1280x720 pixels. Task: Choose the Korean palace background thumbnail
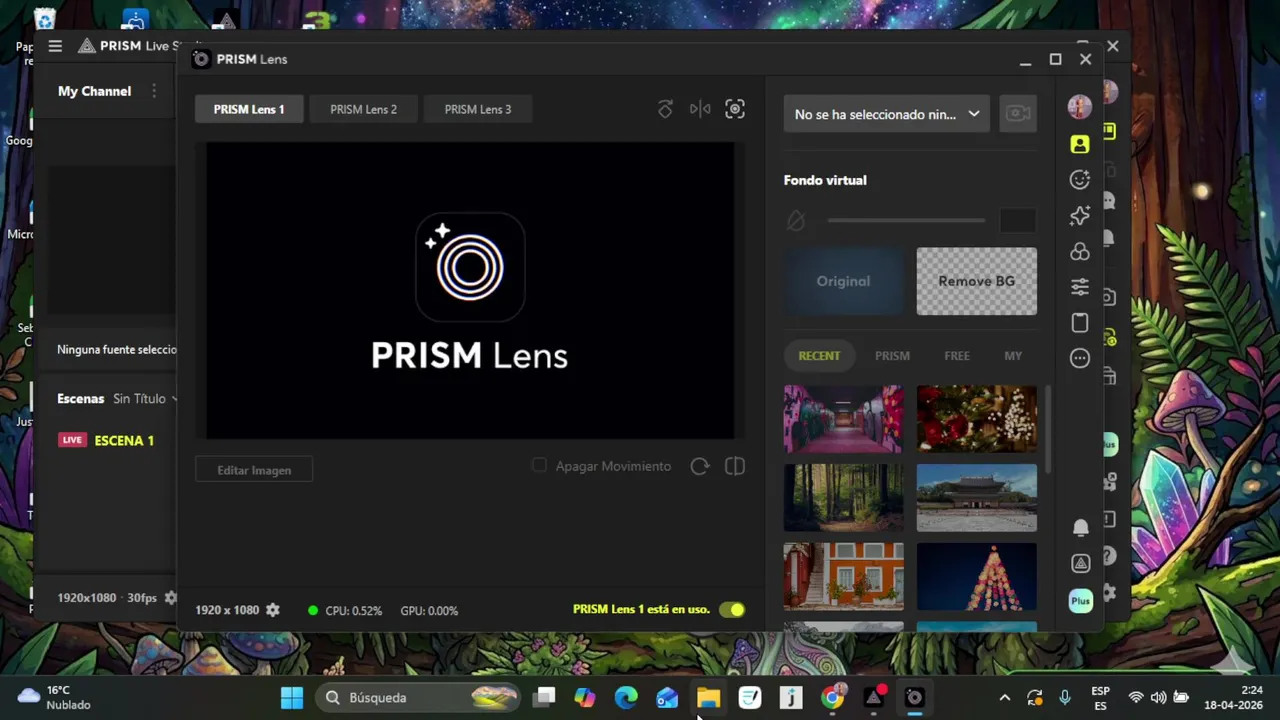tap(977, 498)
